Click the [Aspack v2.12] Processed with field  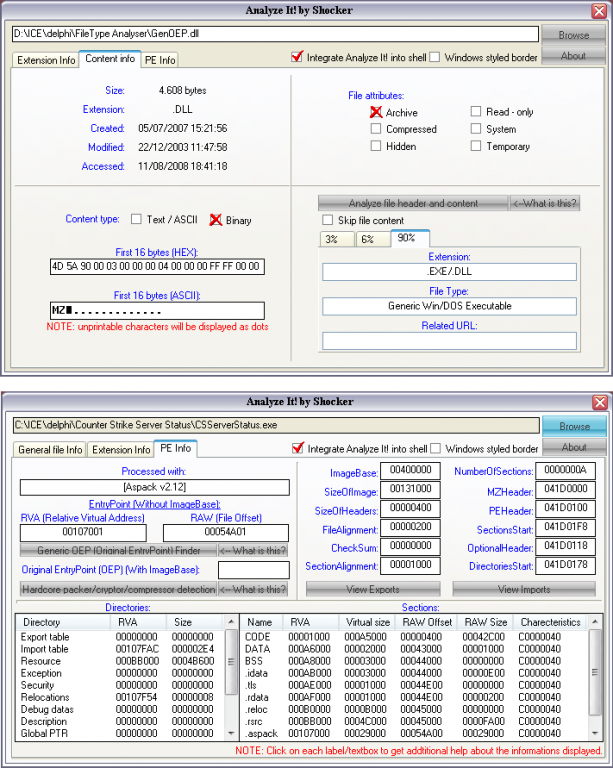[155, 487]
